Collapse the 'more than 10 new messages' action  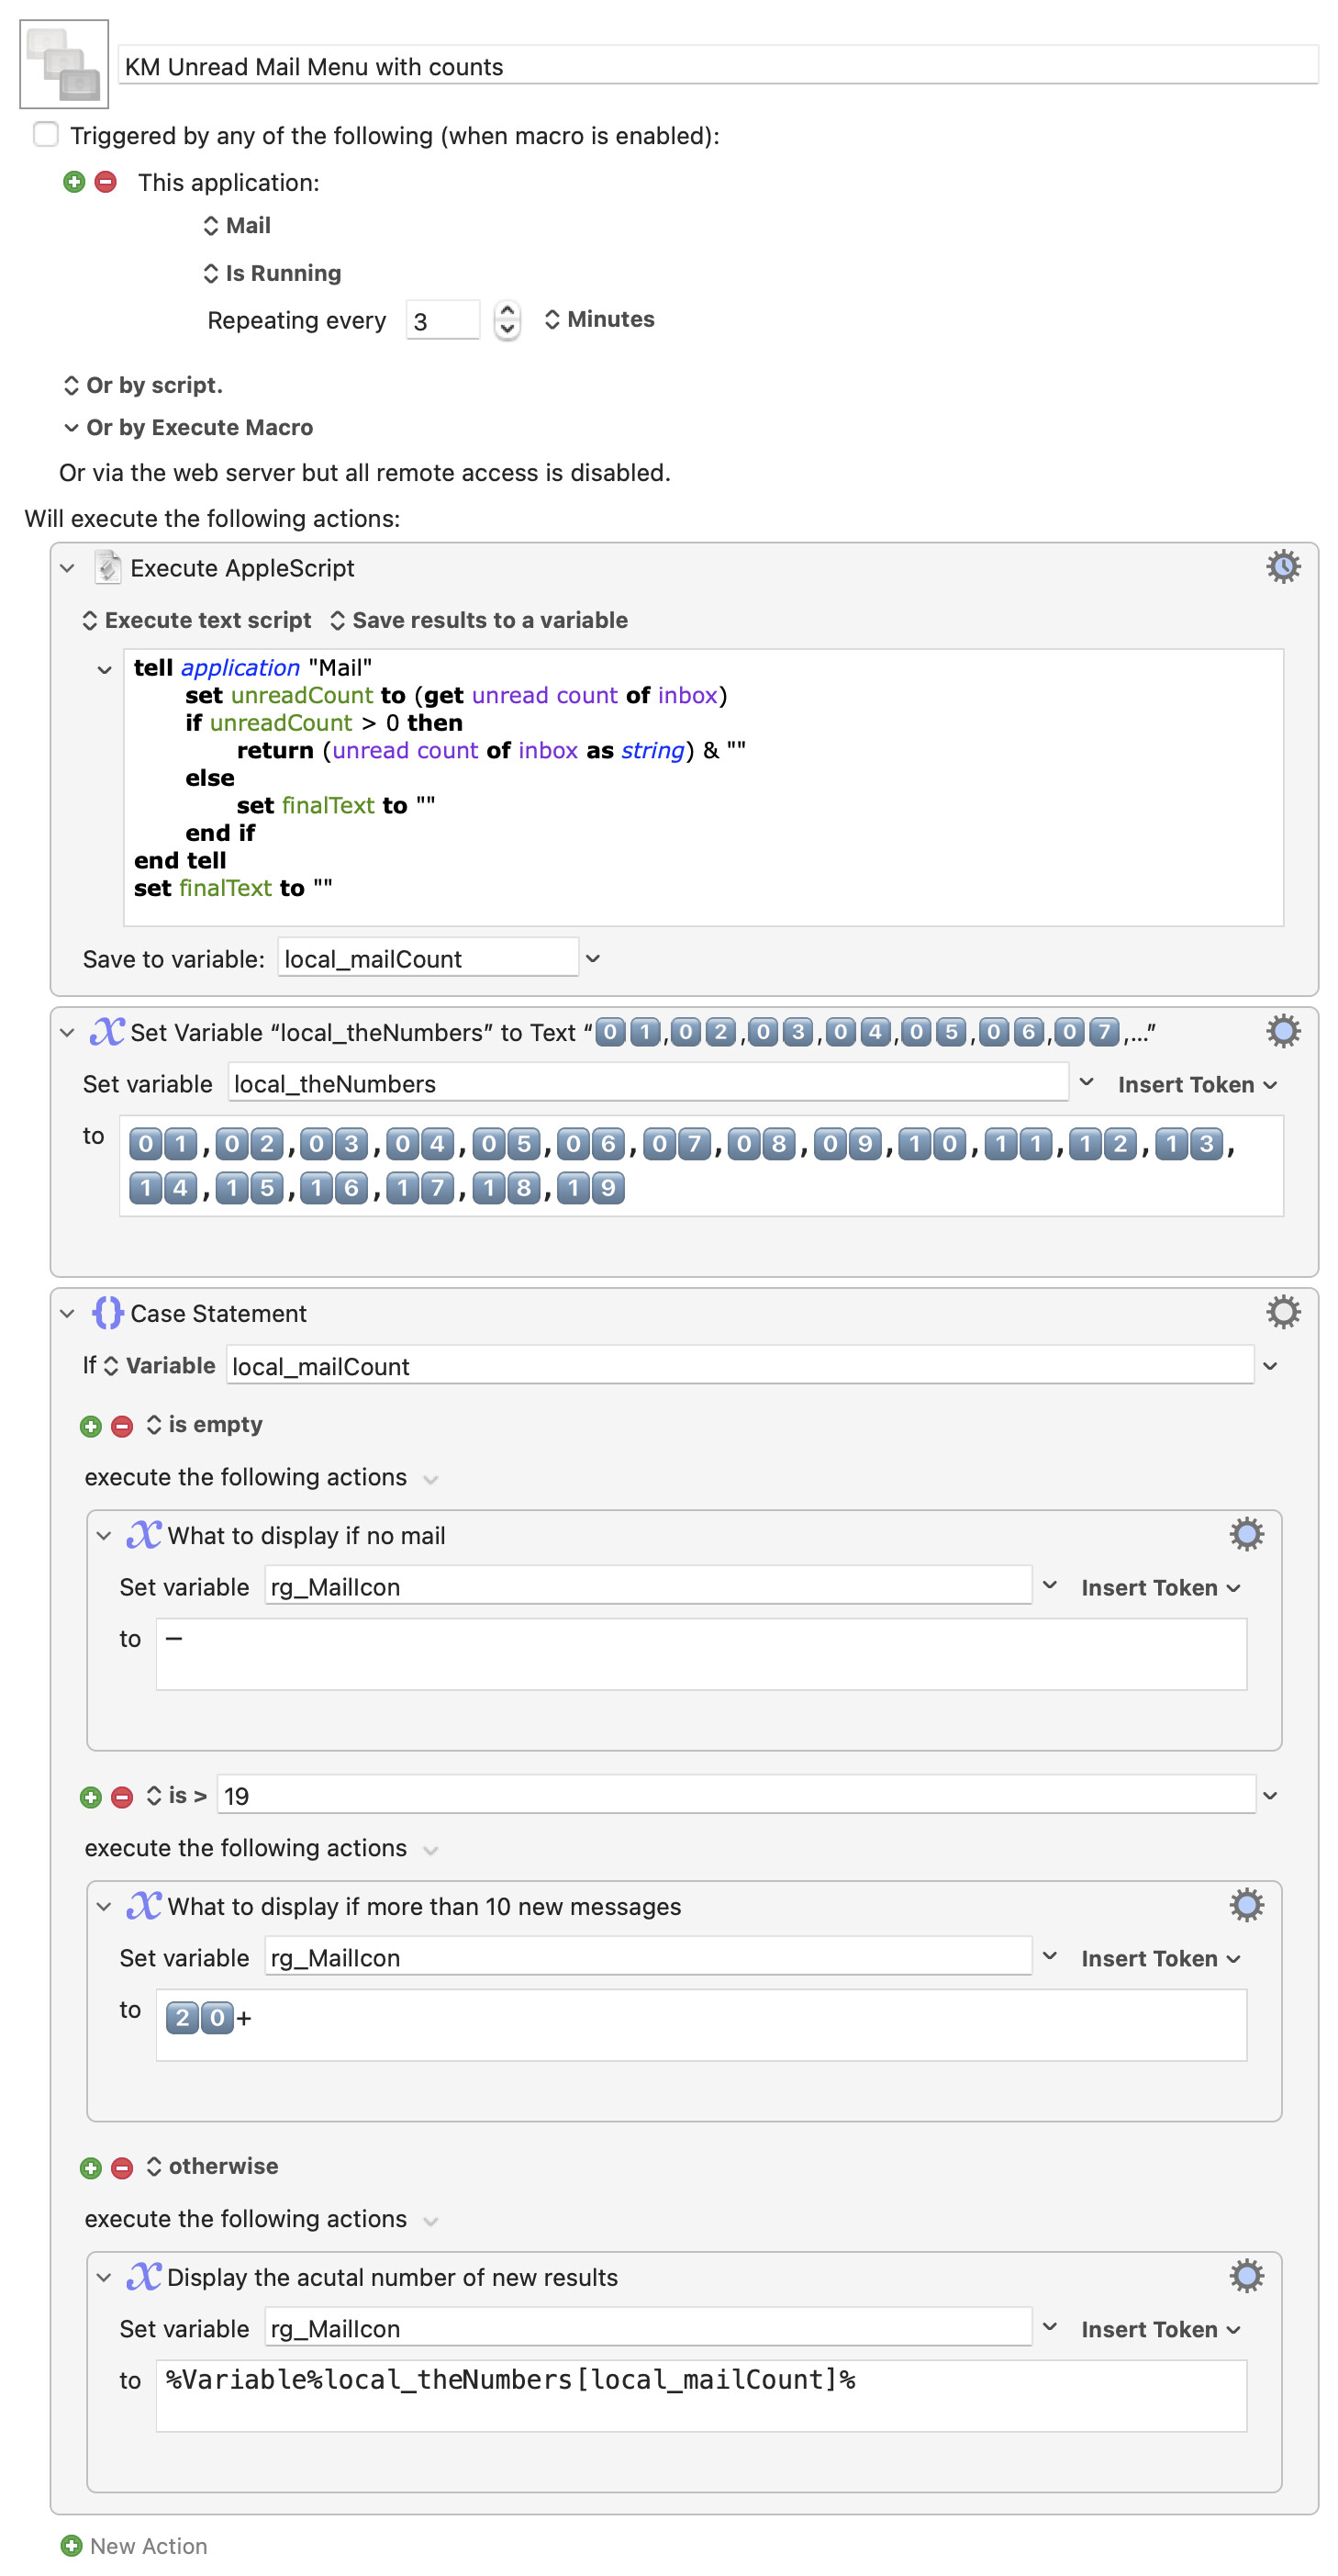coord(104,1907)
